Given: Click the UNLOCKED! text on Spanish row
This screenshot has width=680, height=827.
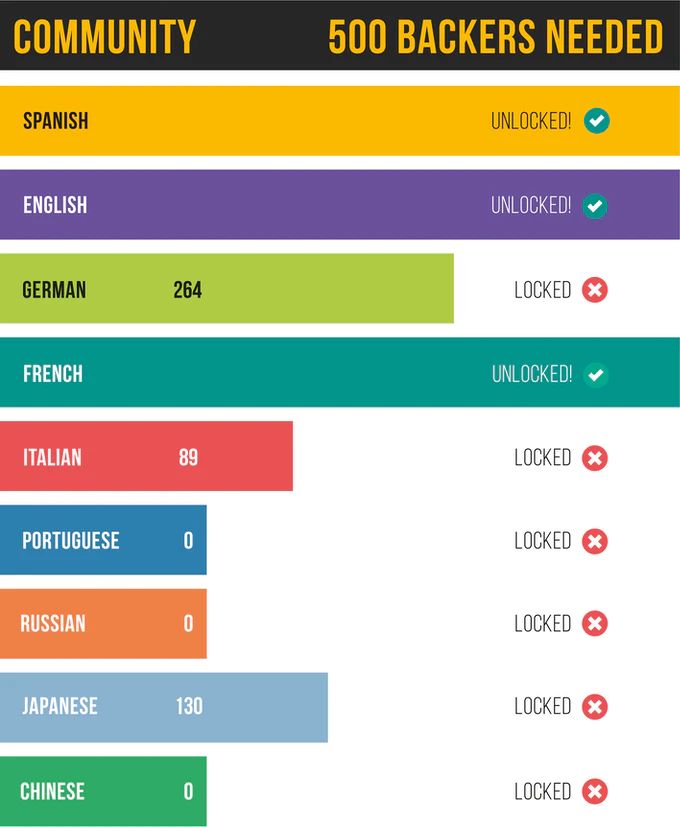Looking at the screenshot, I should [531, 121].
